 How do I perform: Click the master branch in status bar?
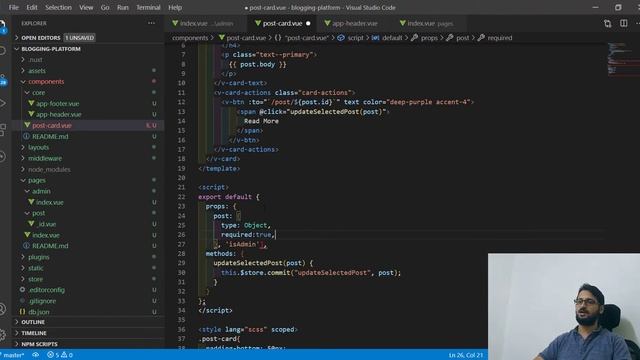13,355
